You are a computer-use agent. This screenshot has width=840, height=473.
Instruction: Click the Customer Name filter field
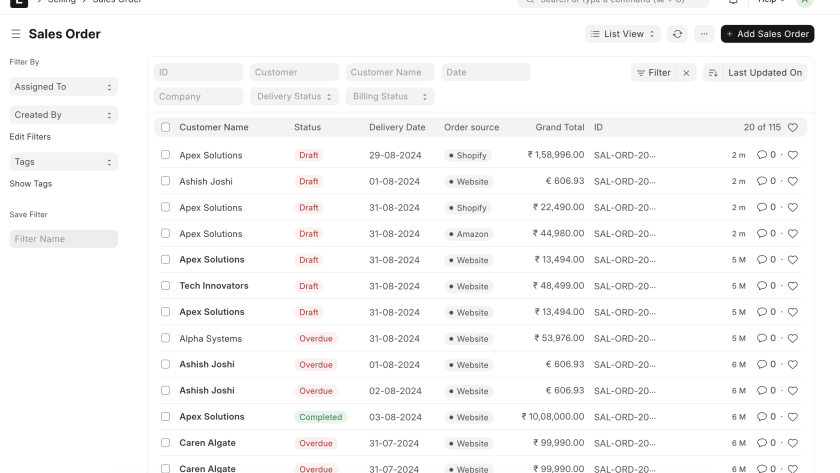pos(390,73)
